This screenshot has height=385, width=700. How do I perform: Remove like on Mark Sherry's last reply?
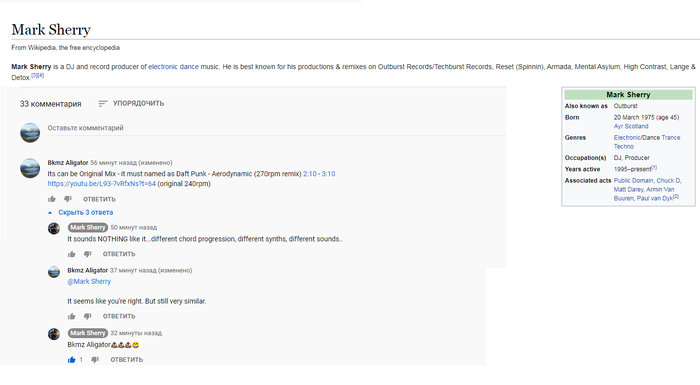pos(71,360)
